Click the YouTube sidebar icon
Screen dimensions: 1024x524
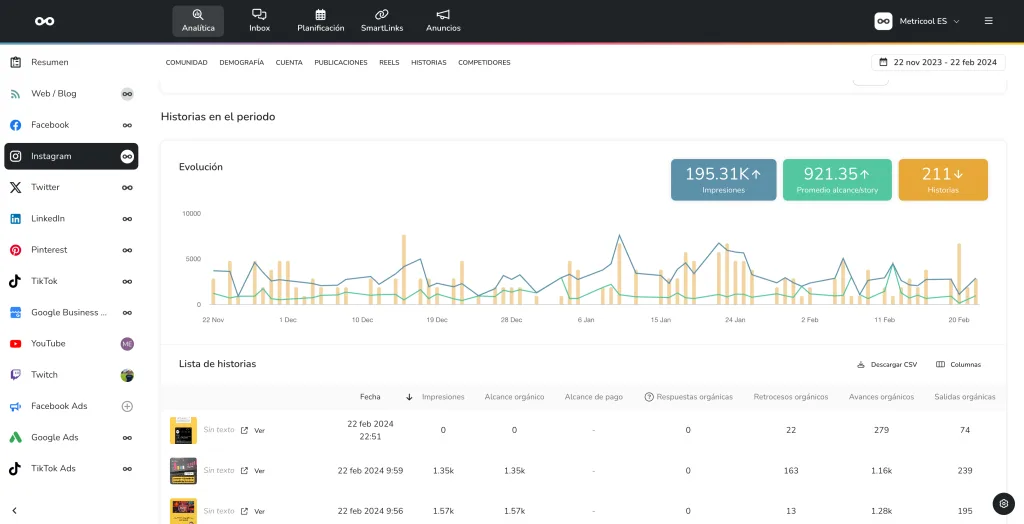16,344
